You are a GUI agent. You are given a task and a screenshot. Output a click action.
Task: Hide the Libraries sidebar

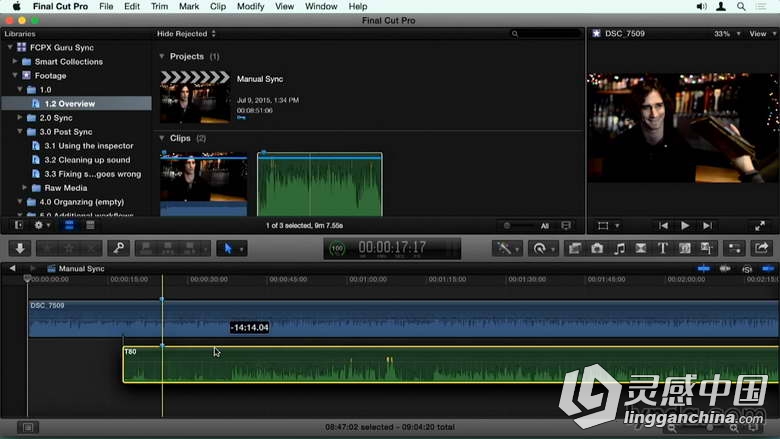19,225
